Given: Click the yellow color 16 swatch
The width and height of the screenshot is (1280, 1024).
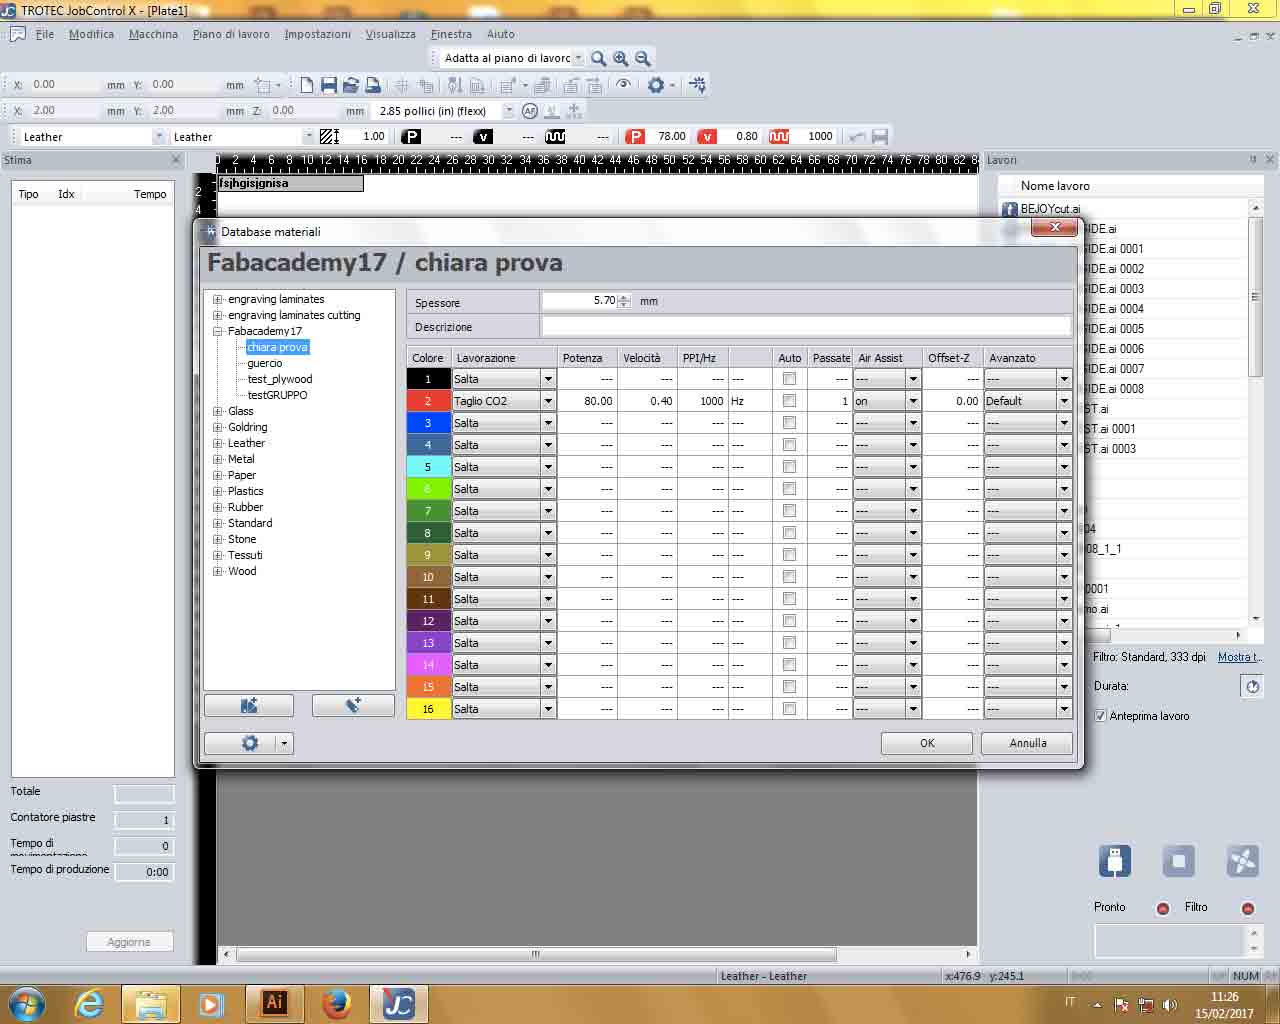Looking at the screenshot, I should 428,709.
